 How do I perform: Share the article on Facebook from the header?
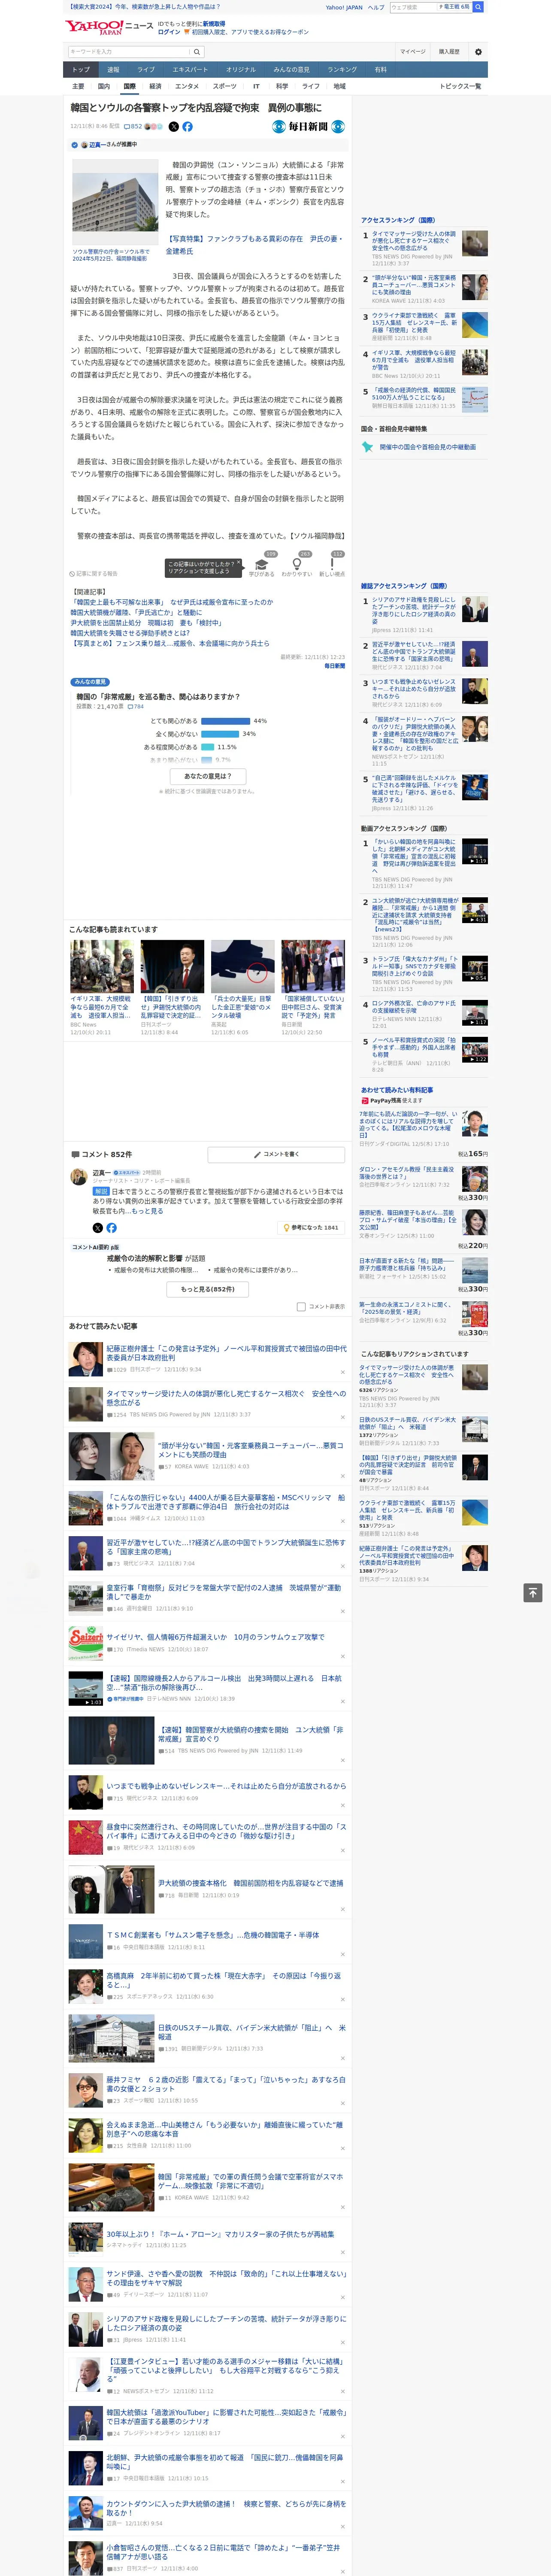187,127
